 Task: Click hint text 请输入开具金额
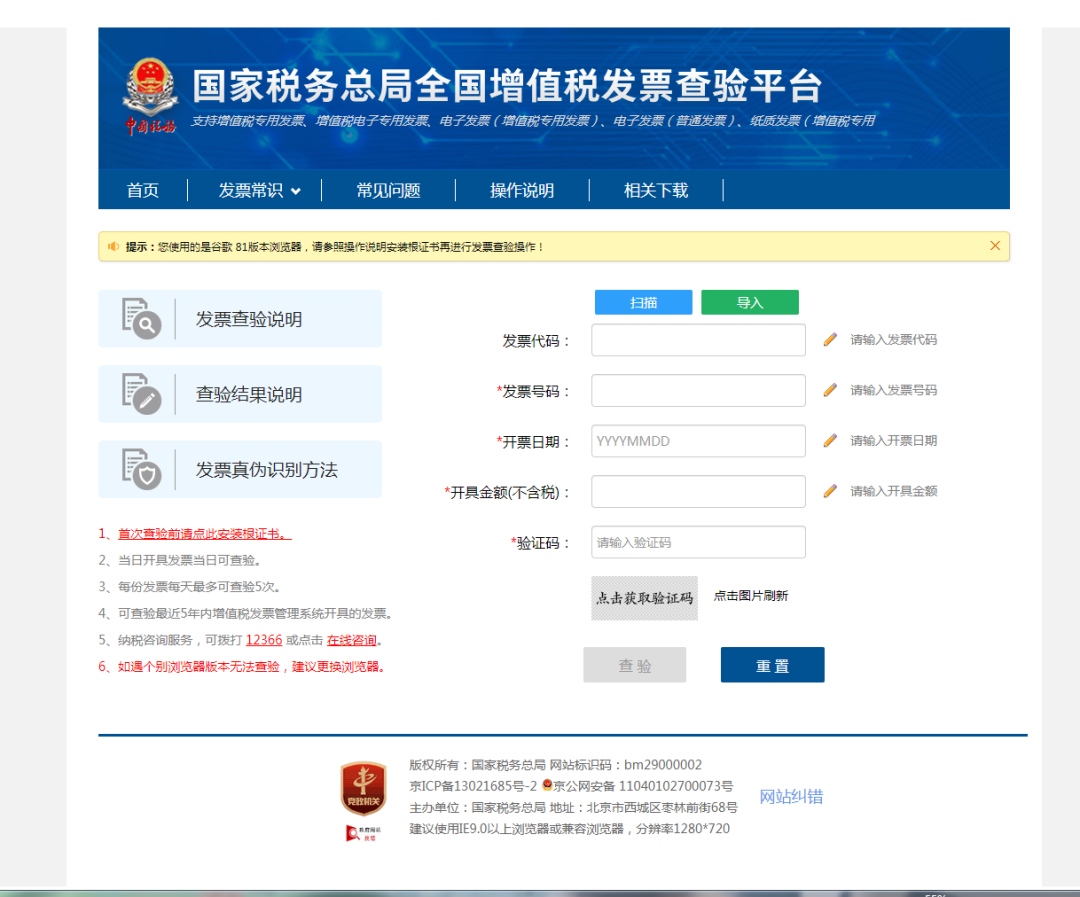[893, 491]
